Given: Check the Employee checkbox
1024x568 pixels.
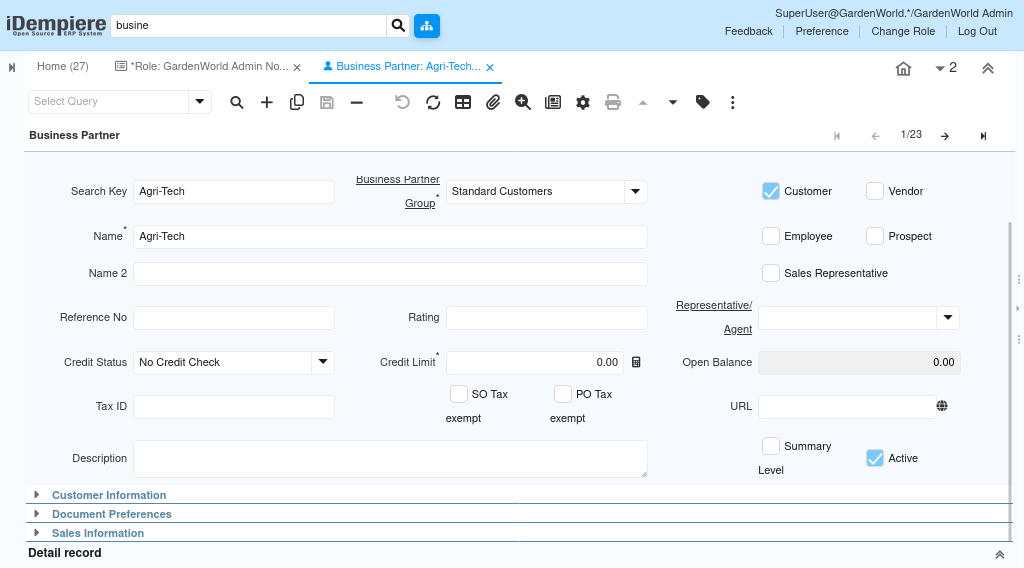Looking at the screenshot, I should coord(771,236).
